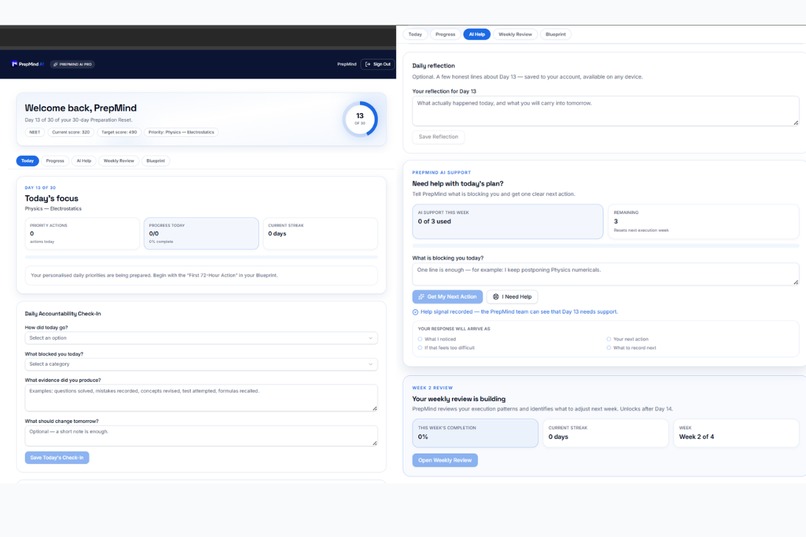The height and width of the screenshot is (537, 806).
Task: Expand the What blocked you today dropdown
Action: pyautogui.click(x=201, y=364)
